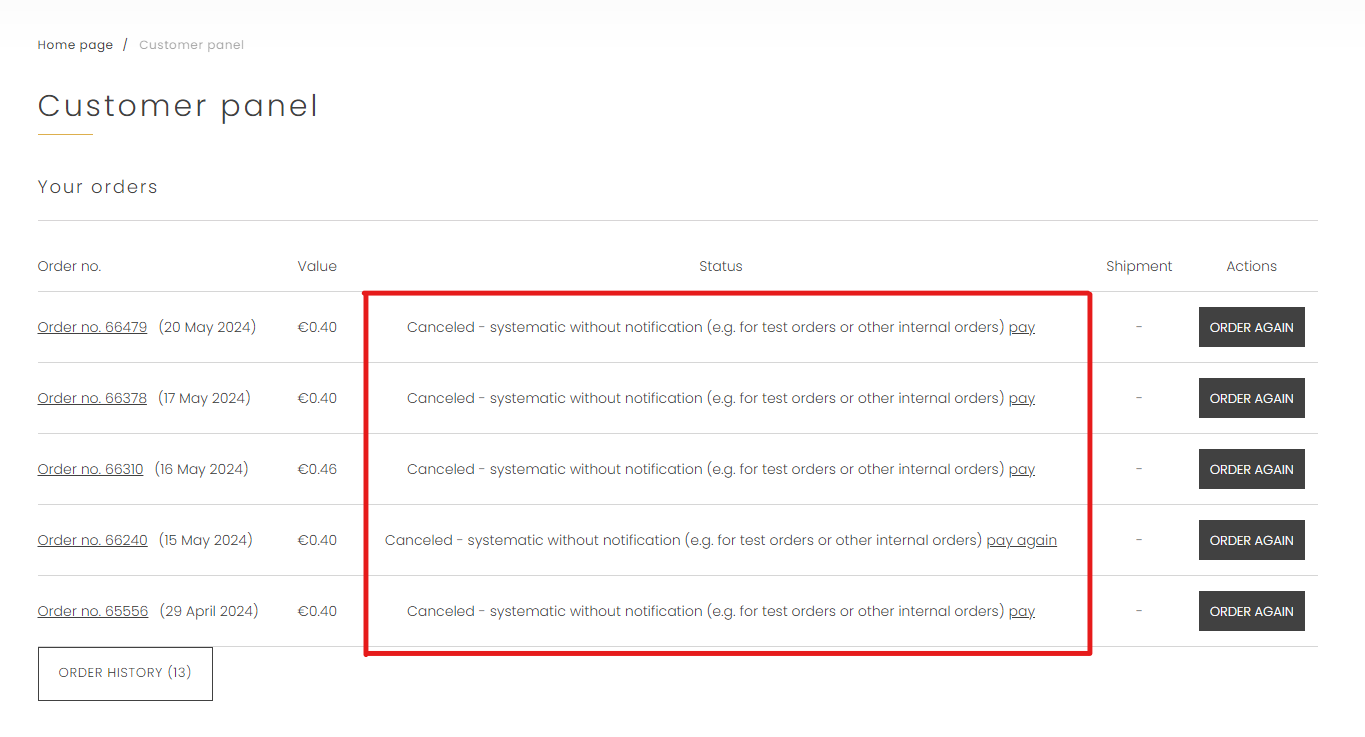Open Order no. 66378 details

tap(92, 398)
